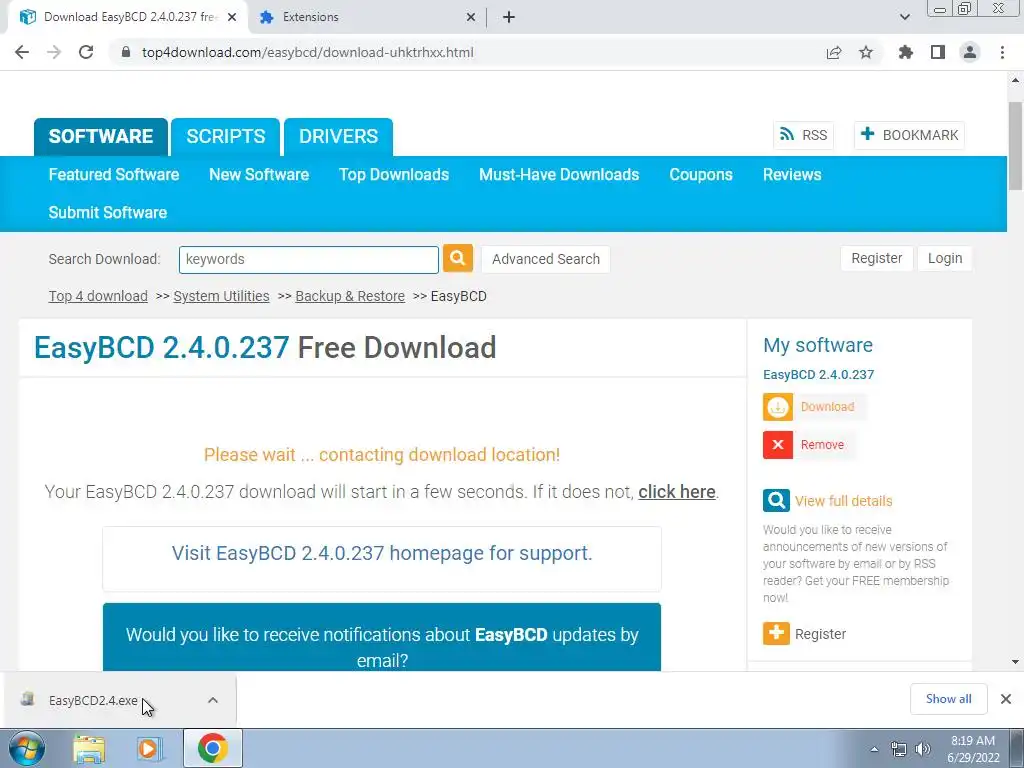Image resolution: width=1024 pixels, height=768 pixels.
Task: Select the SOFTWARE tab
Action: click(101, 136)
